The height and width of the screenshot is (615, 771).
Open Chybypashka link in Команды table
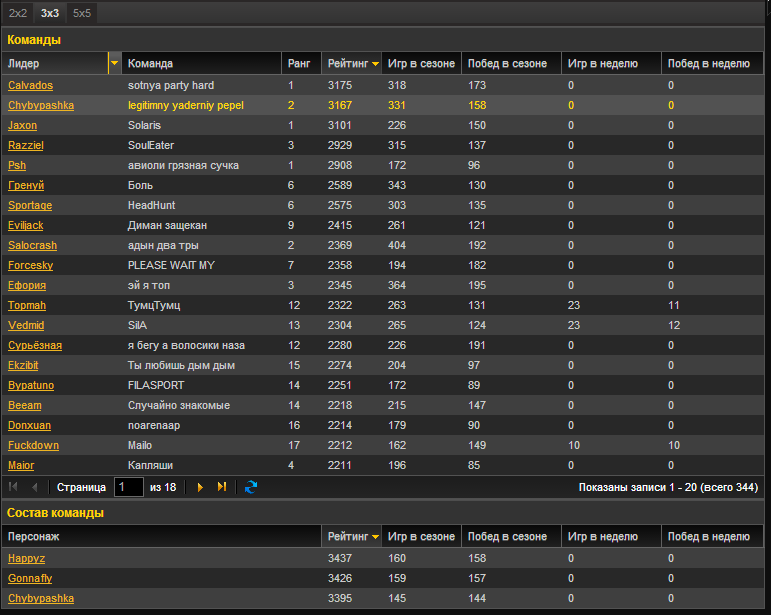coord(41,105)
